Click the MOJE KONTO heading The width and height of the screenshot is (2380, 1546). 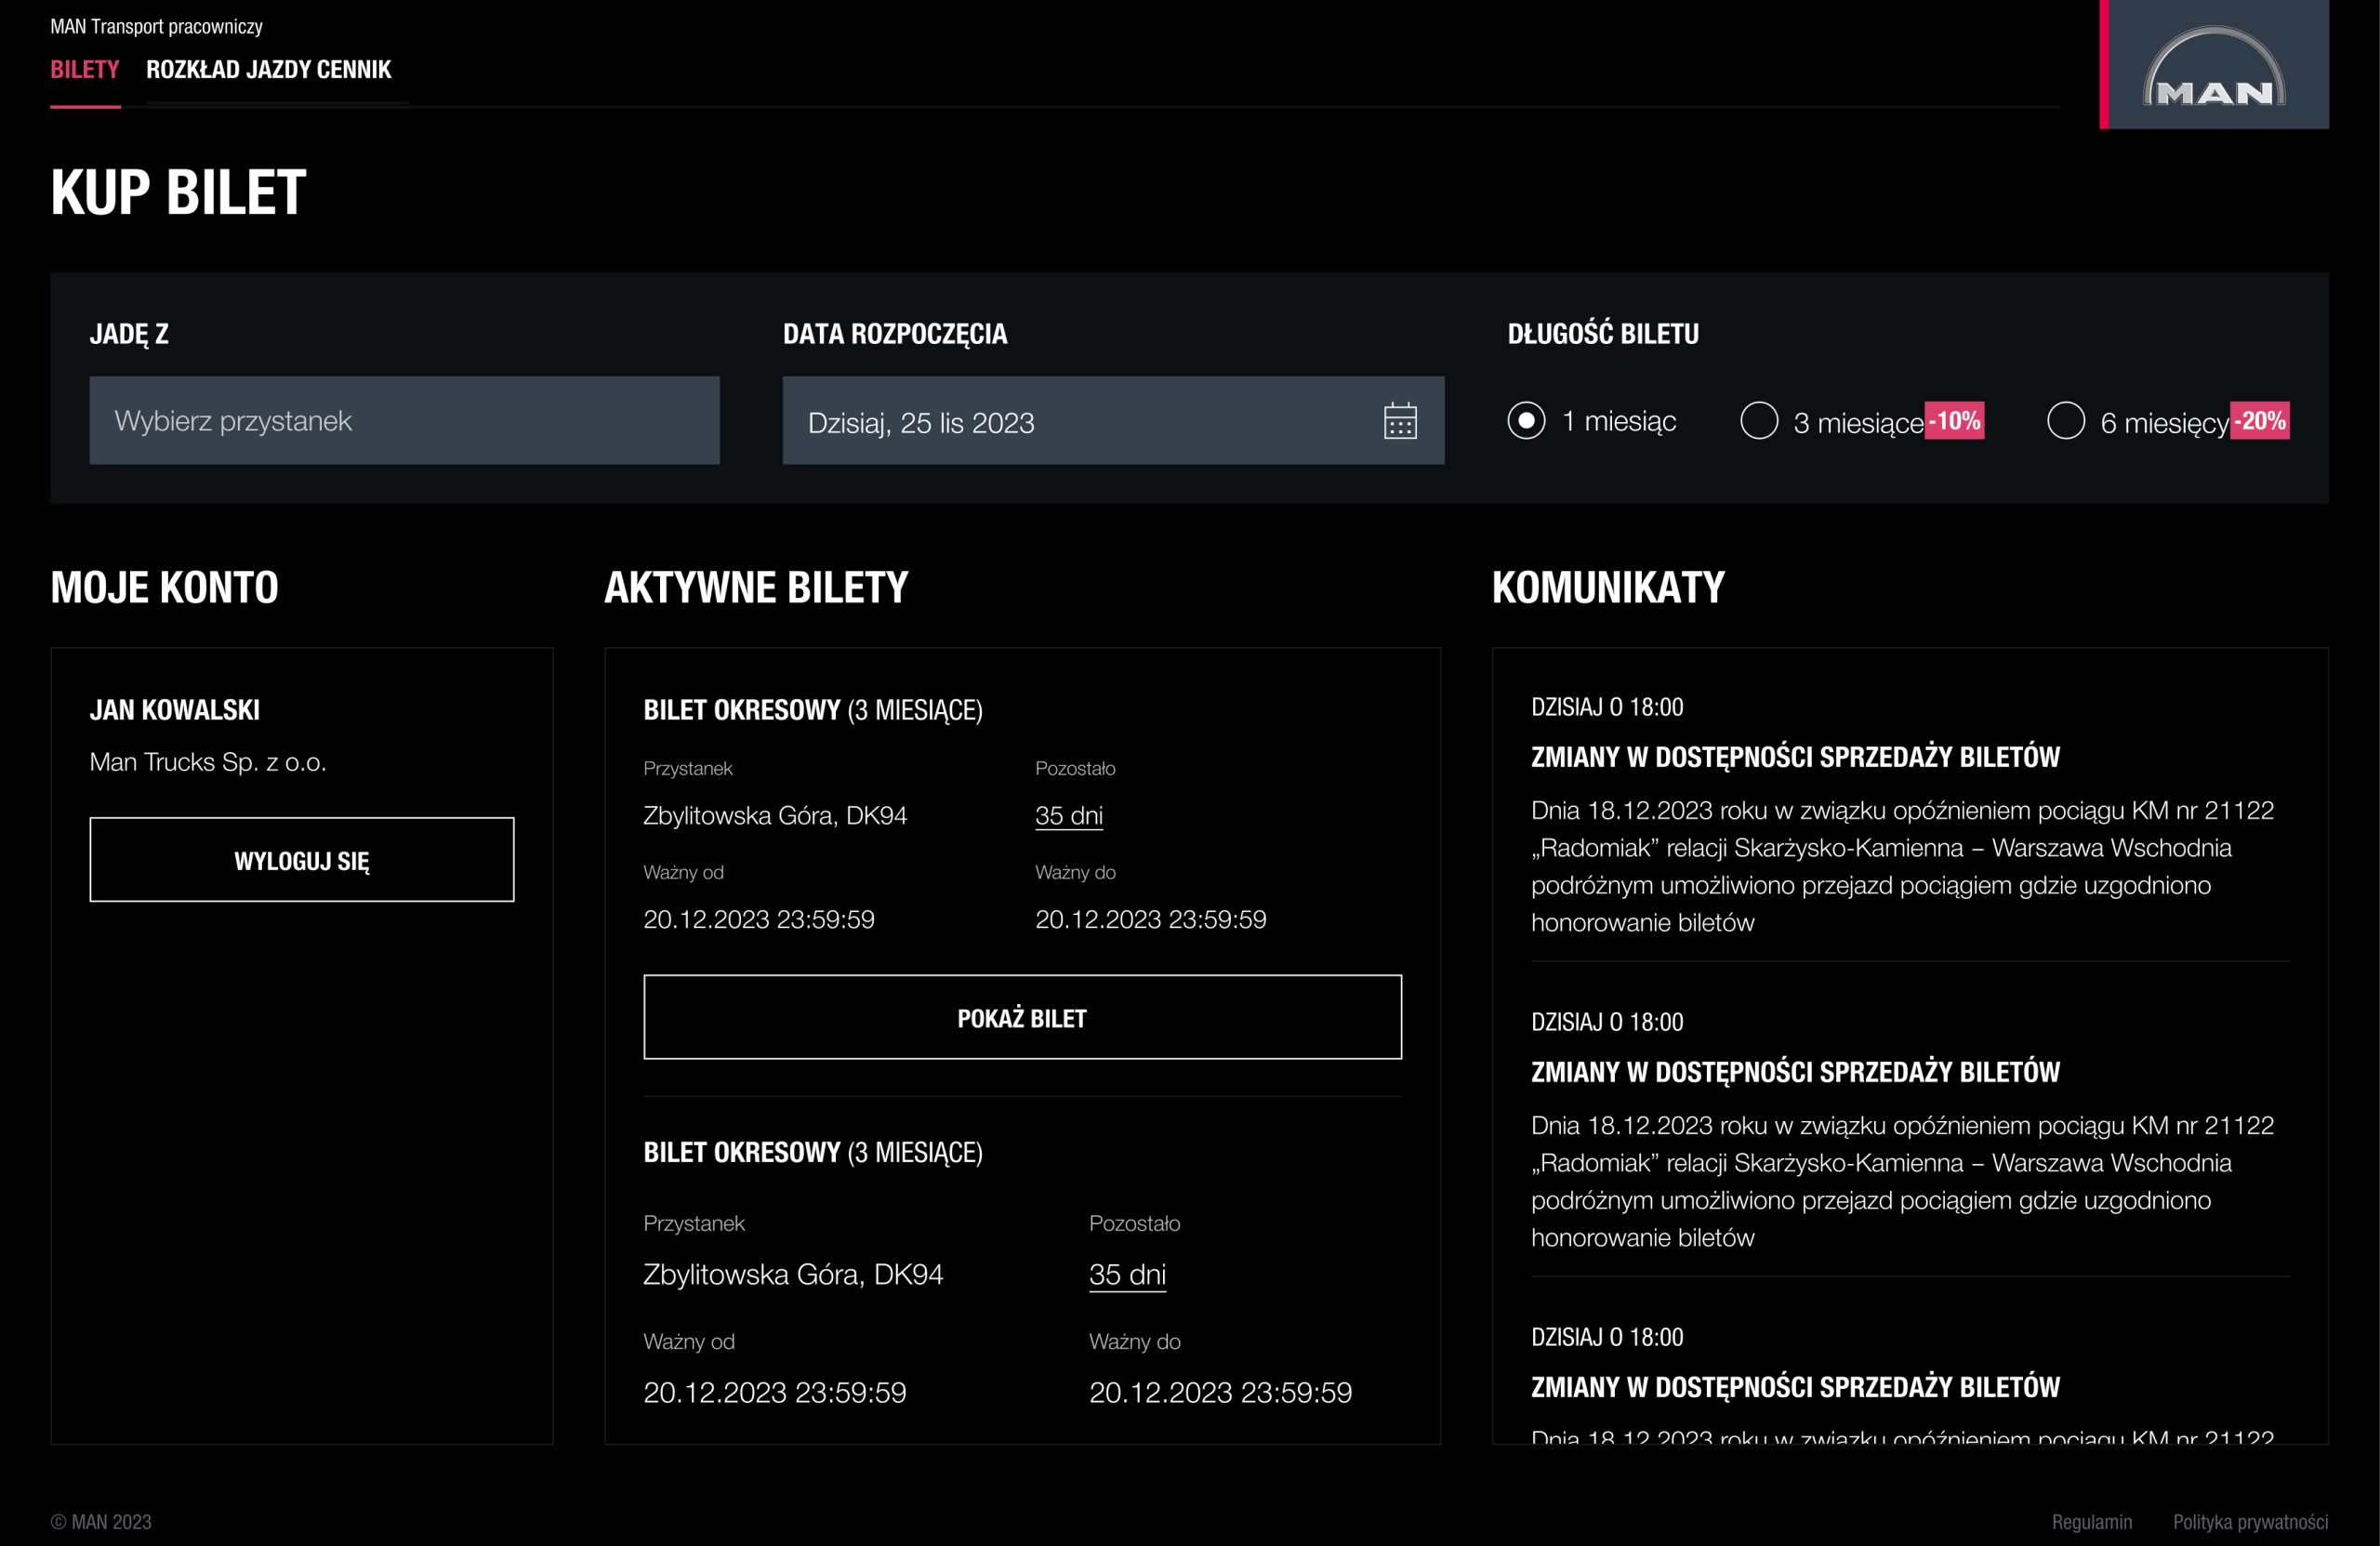[165, 587]
